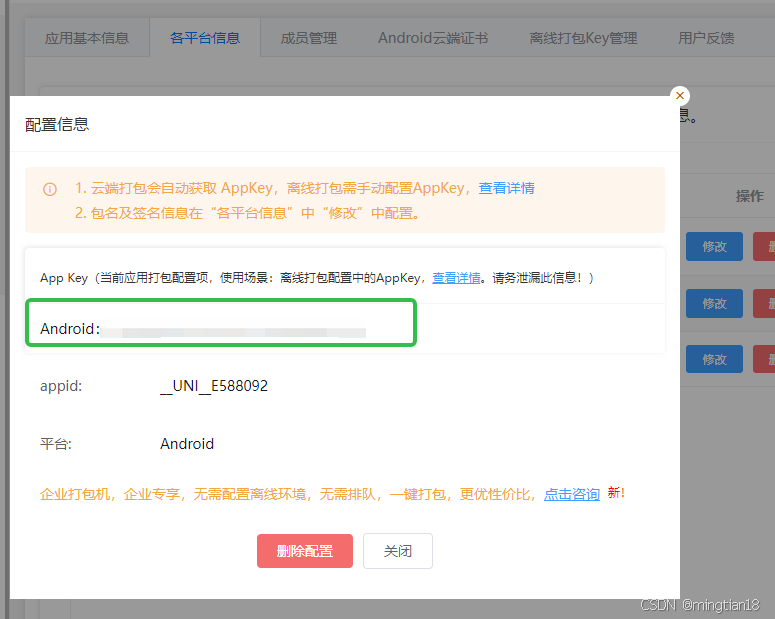Screen dimensions: 775x619
Task: Open the 应用基本信息 tab
Action: point(87,38)
